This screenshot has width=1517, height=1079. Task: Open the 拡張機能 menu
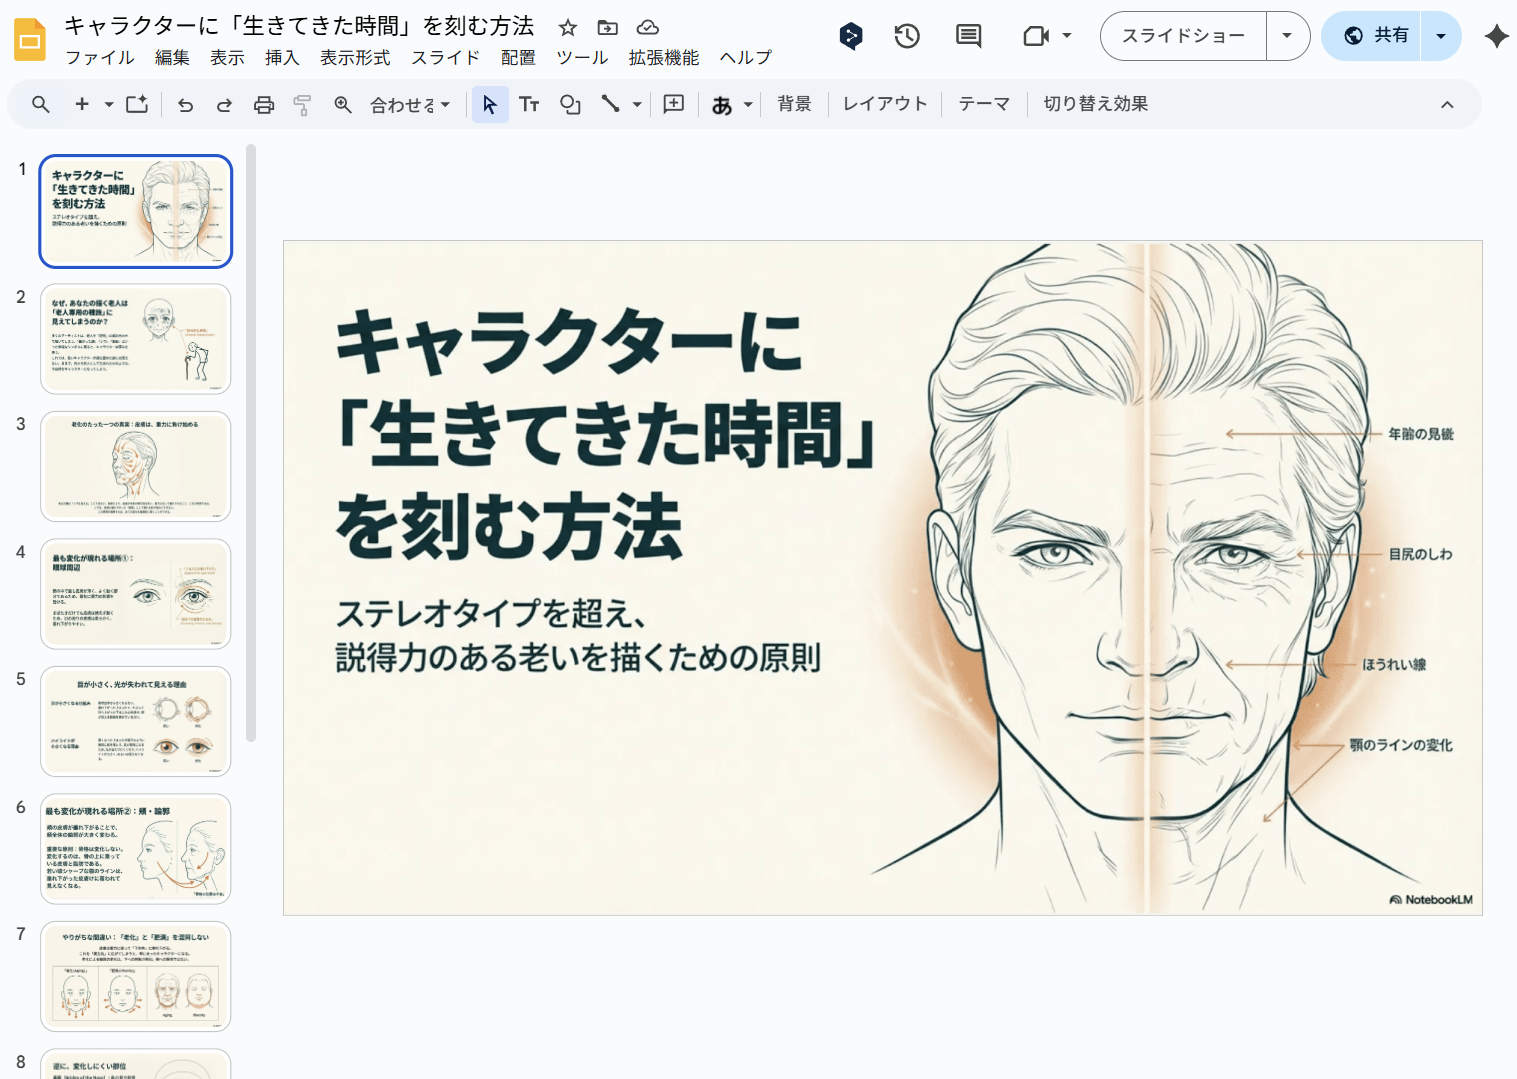[x=663, y=58]
